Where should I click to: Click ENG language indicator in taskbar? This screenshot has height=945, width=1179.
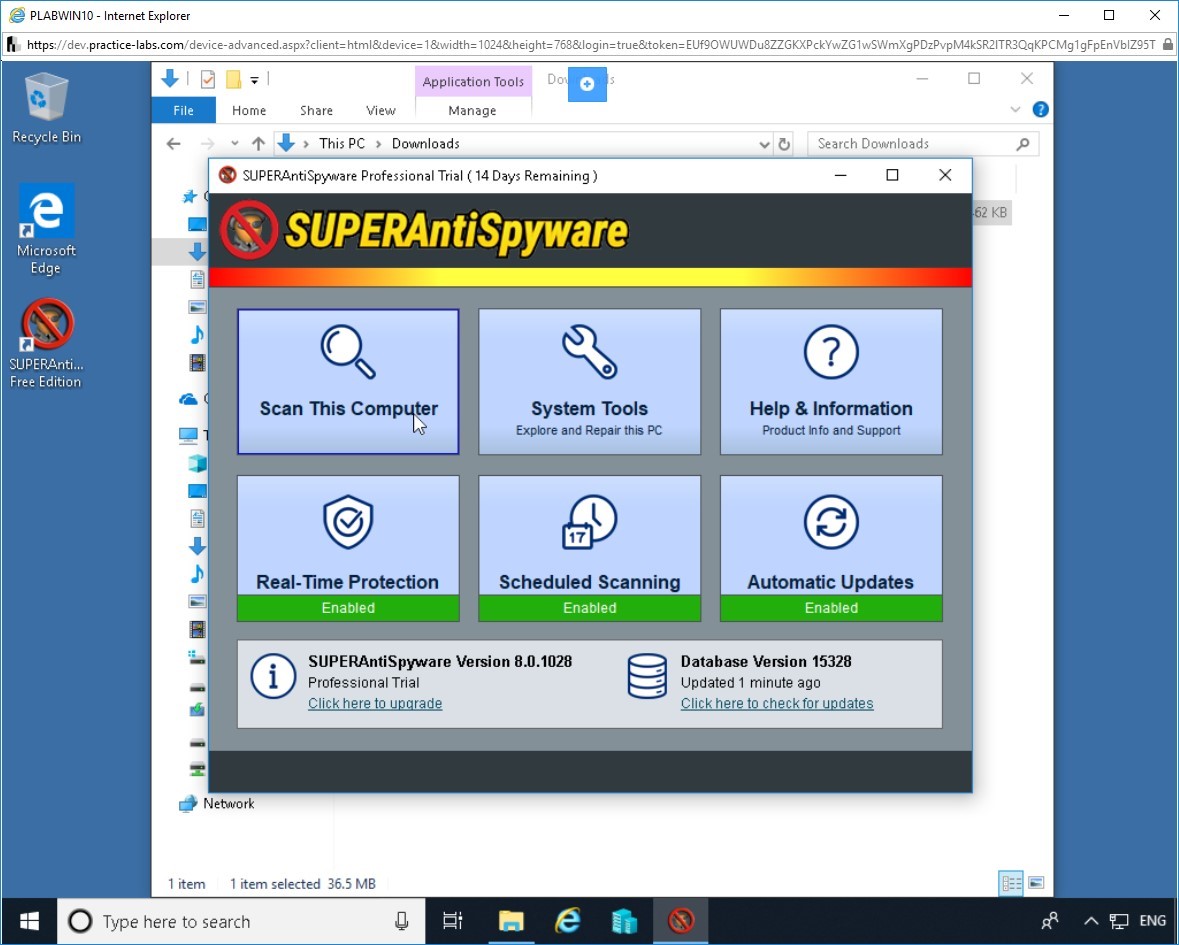click(x=1153, y=921)
